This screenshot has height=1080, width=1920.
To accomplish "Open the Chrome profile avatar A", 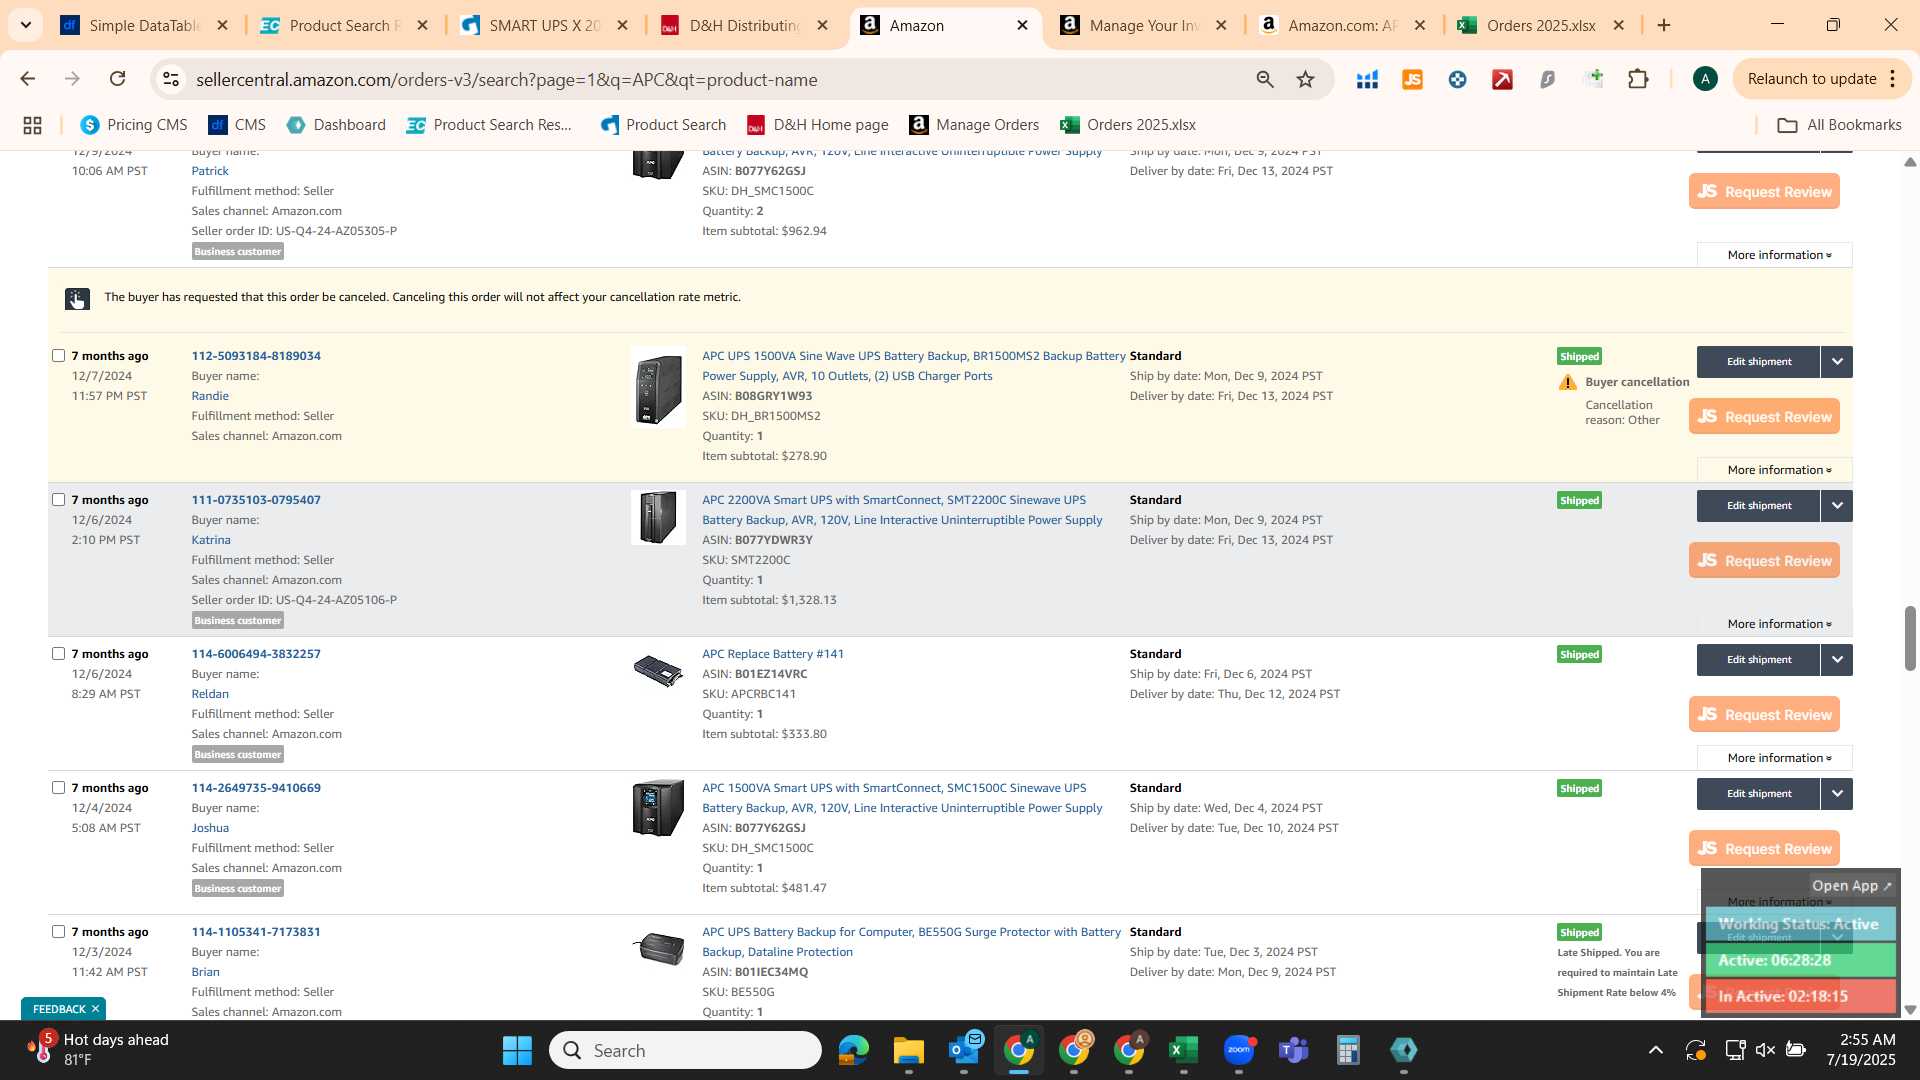I will click(x=1705, y=79).
